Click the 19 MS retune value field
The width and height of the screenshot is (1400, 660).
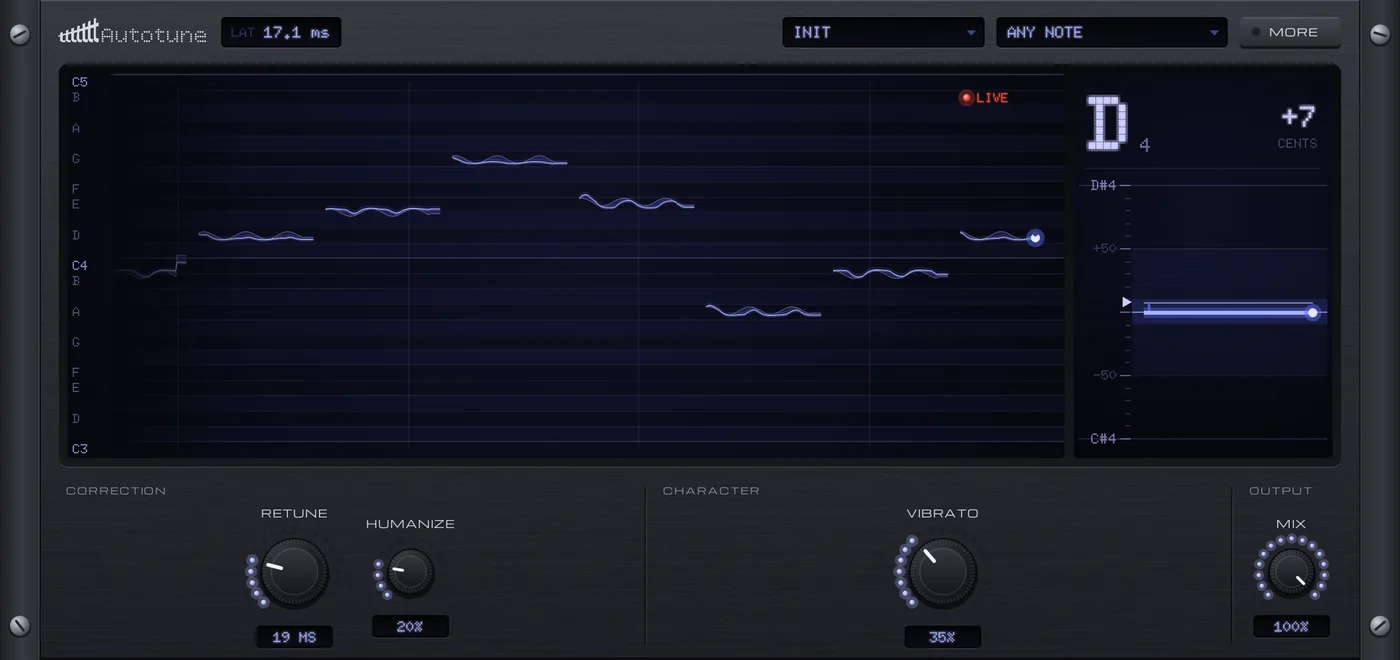tap(294, 637)
